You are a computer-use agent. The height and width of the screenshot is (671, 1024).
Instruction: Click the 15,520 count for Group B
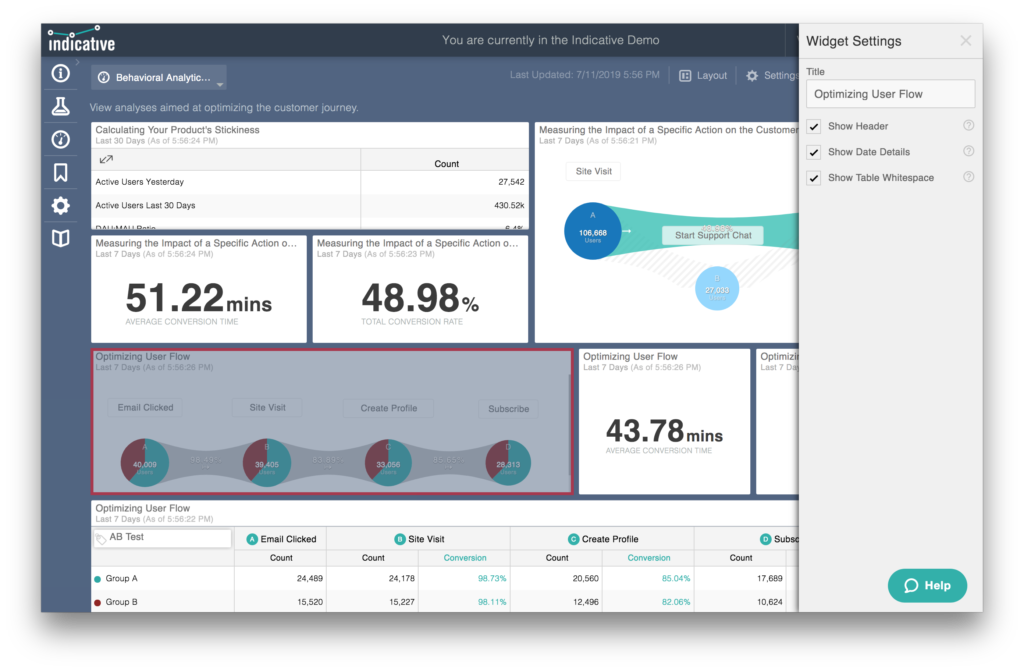310,602
